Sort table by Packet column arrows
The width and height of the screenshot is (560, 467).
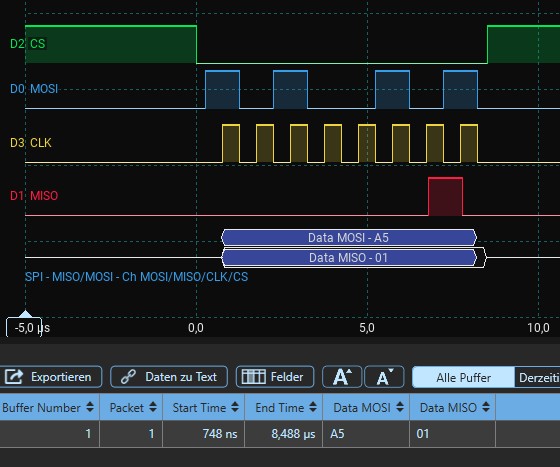[x=153, y=407]
